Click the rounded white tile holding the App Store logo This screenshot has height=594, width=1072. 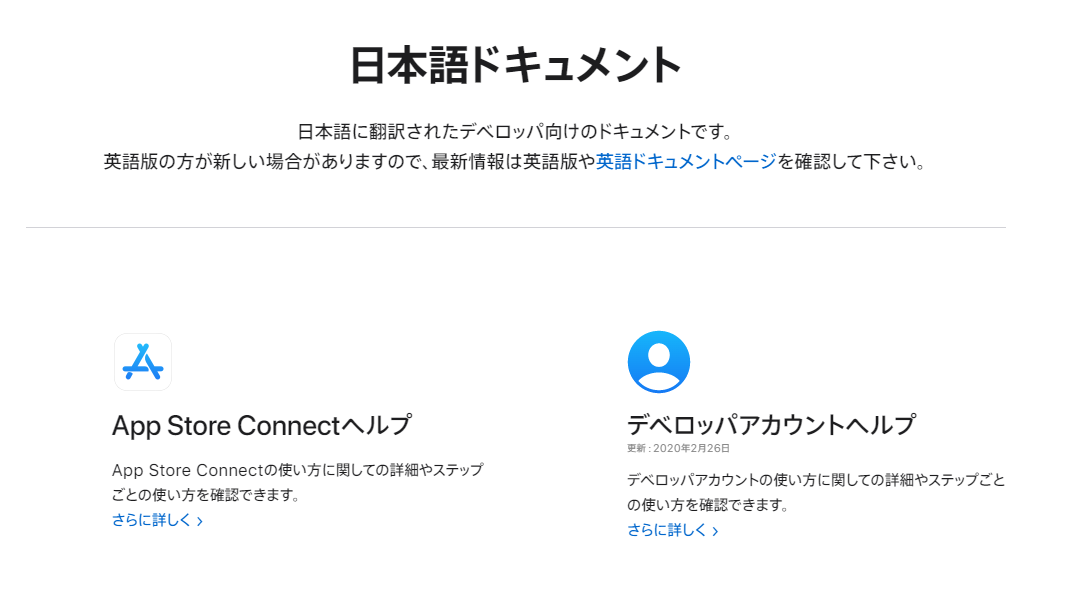click(x=143, y=362)
